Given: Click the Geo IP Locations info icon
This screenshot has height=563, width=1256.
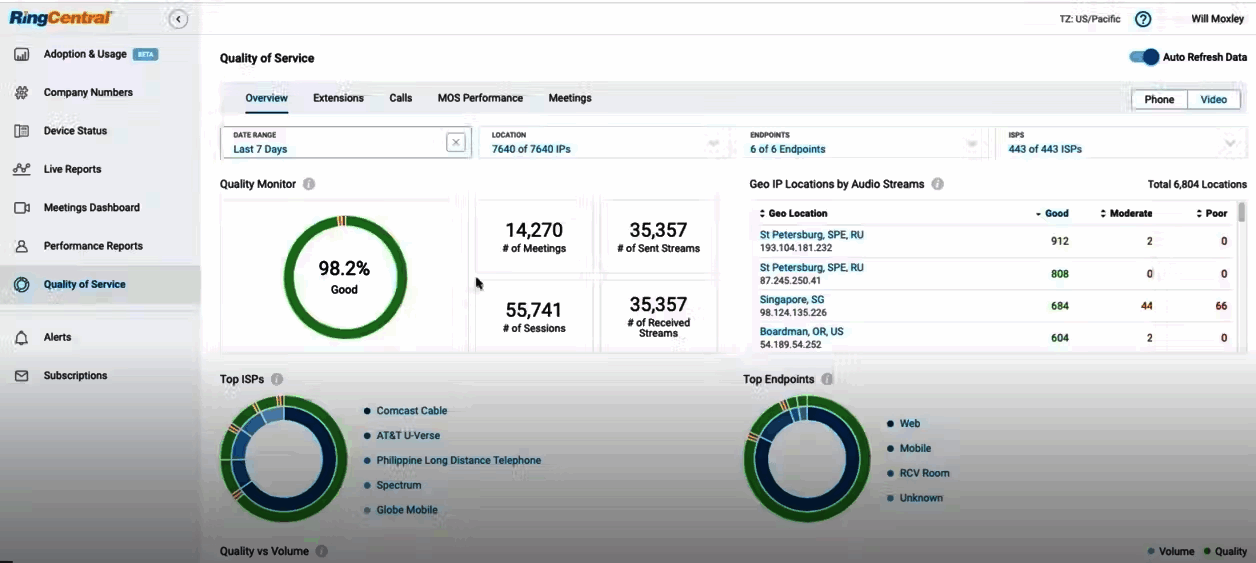Looking at the screenshot, I should click(x=937, y=184).
